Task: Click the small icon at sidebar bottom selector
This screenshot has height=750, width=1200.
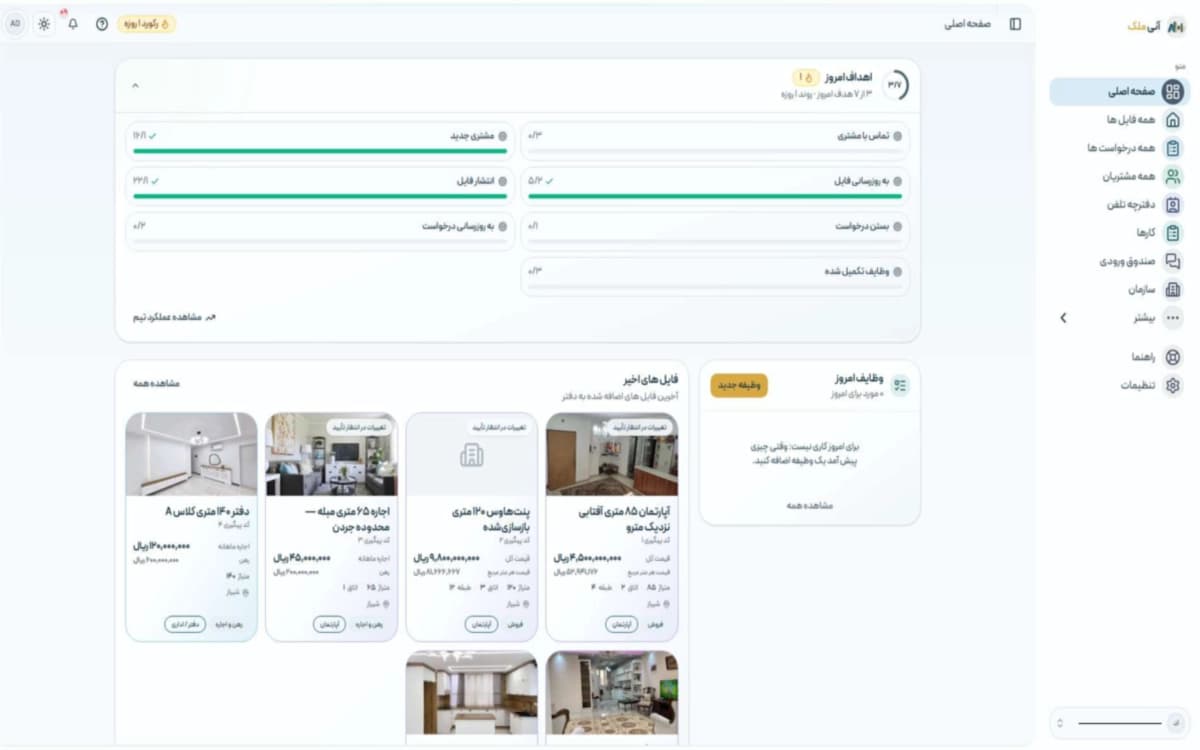Action: tap(1177, 722)
